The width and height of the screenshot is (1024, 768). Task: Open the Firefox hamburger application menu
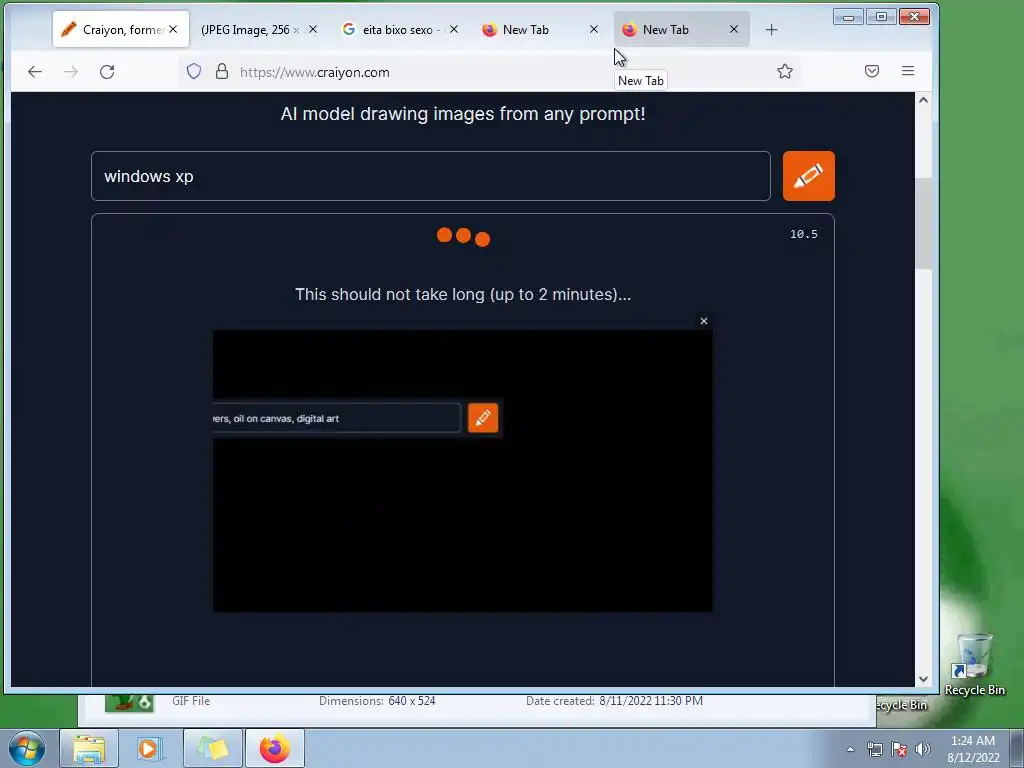pos(908,71)
